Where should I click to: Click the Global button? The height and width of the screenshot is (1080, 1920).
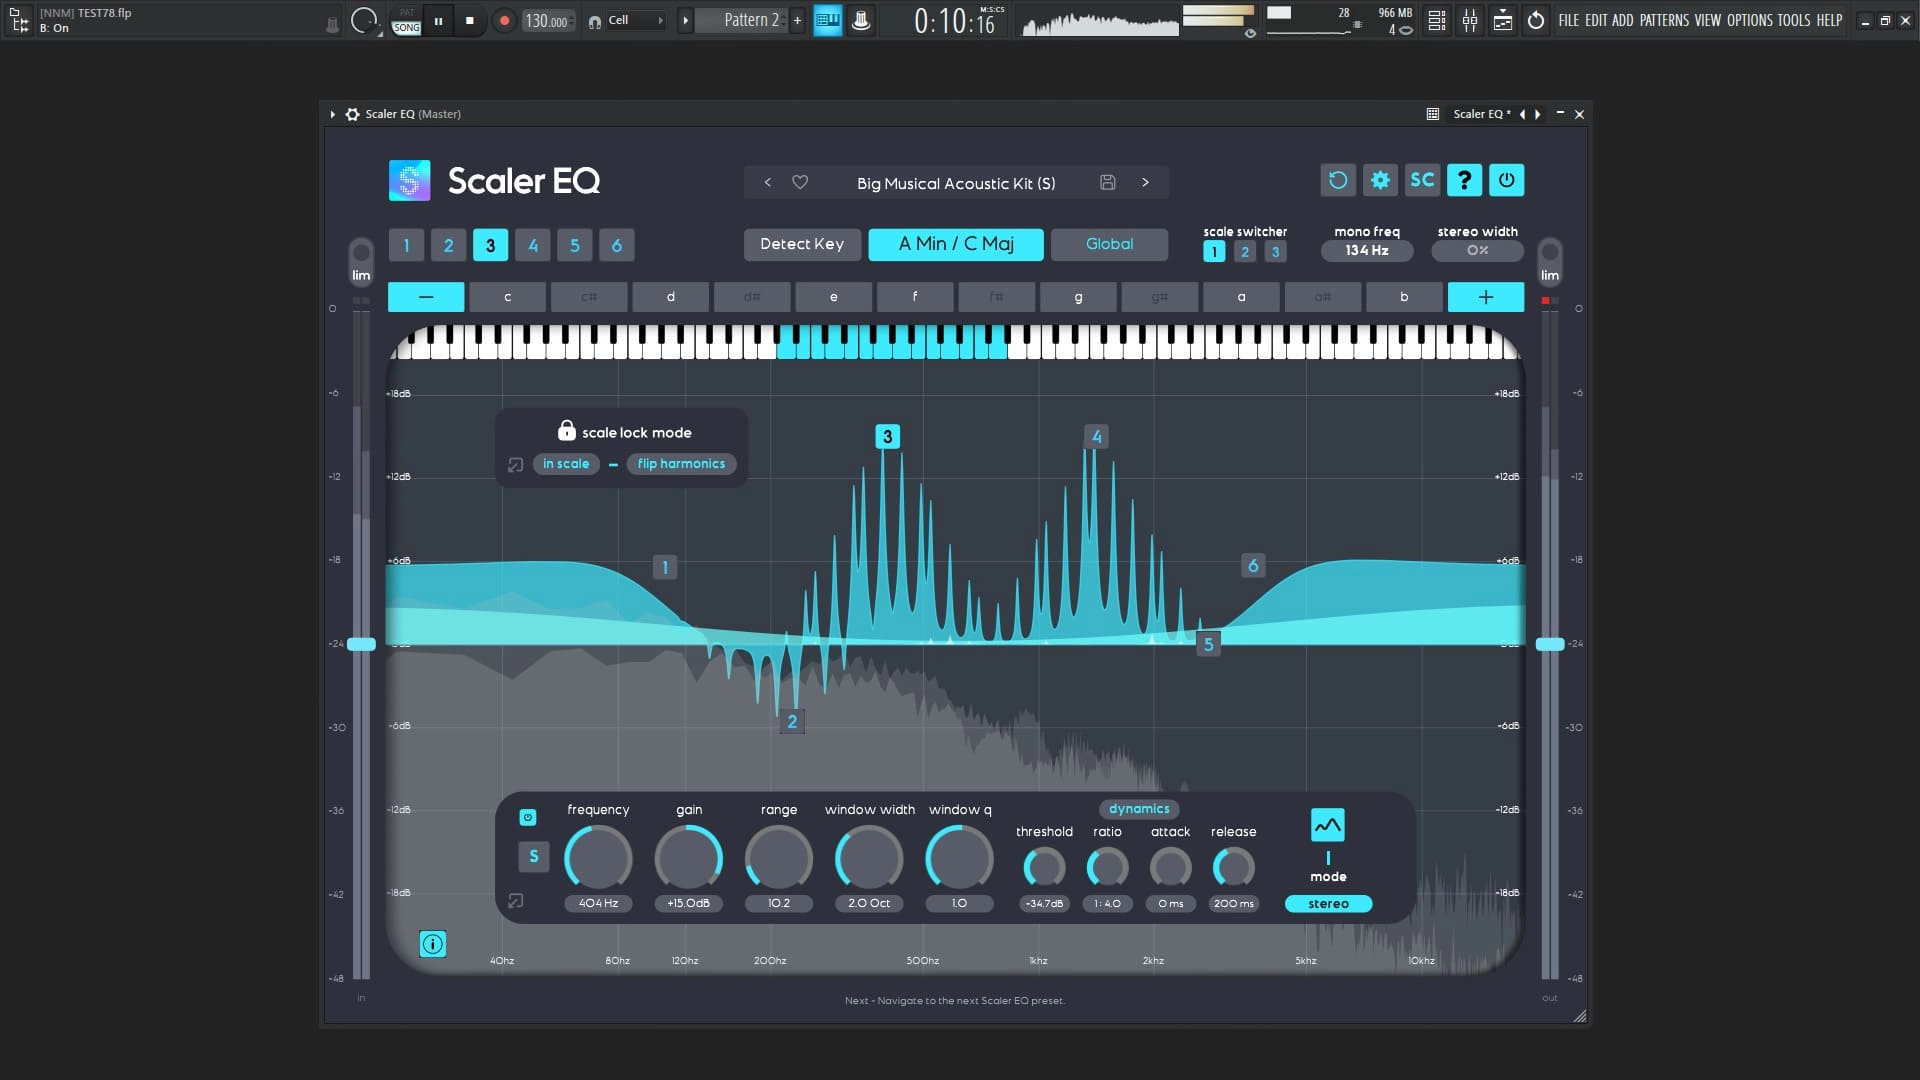(1109, 244)
